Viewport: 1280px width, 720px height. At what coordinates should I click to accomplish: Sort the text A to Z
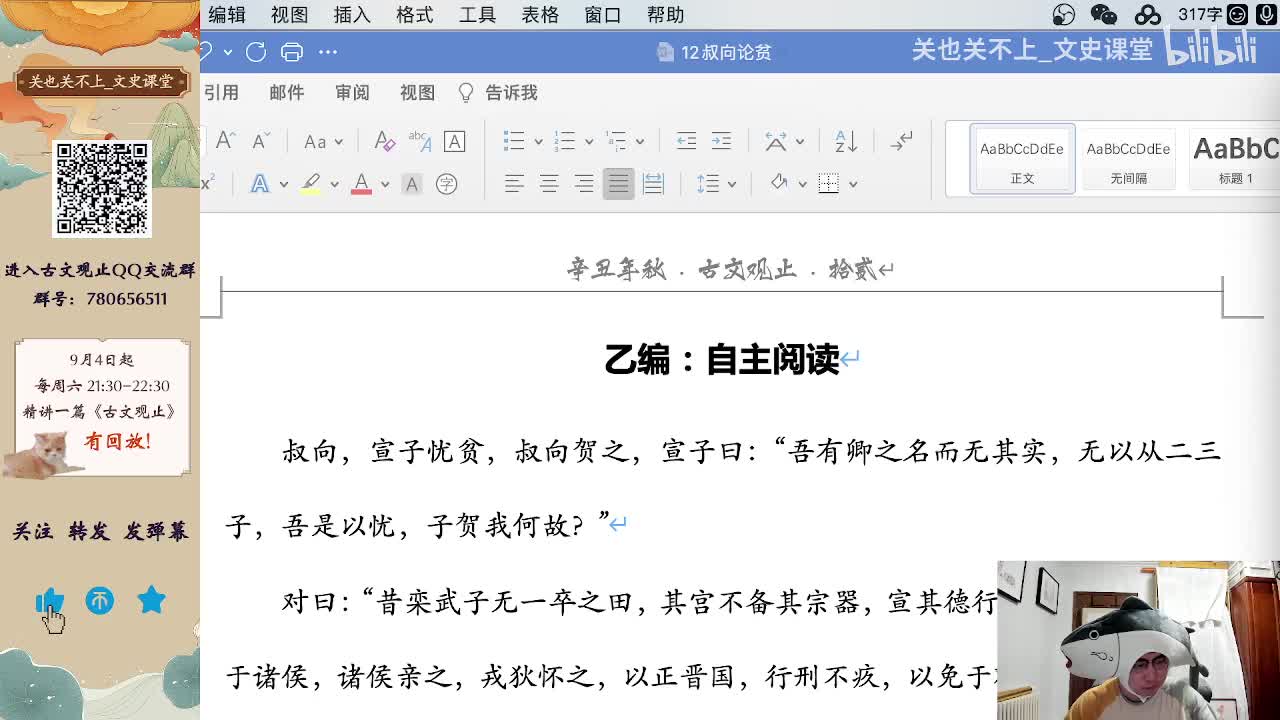[x=846, y=141]
